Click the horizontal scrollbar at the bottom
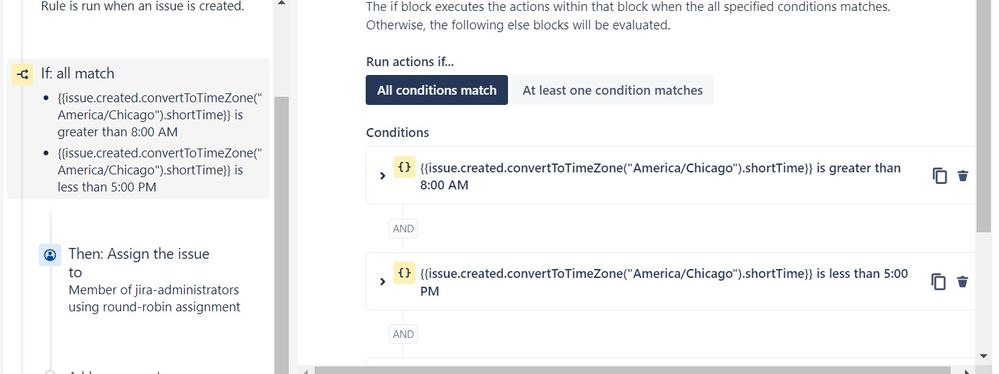999x374 pixels. pyautogui.click(x=632, y=370)
